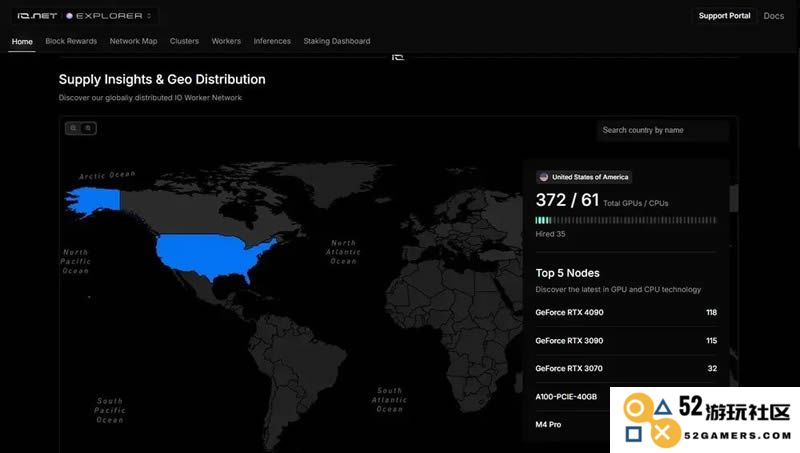The width and height of the screenshot is (800, 453).
Task: Open the Docs link
Action: point(773,16)
